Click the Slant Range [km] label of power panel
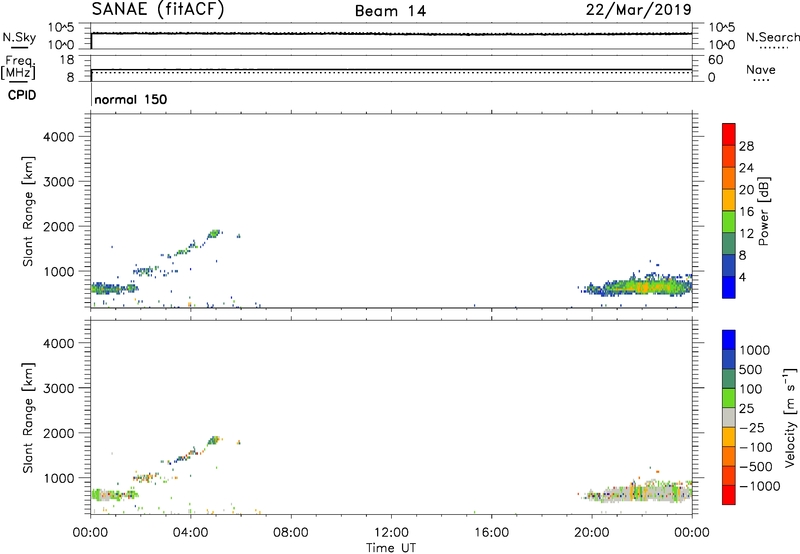Screen dimensions: 800x554 point(28,211)
